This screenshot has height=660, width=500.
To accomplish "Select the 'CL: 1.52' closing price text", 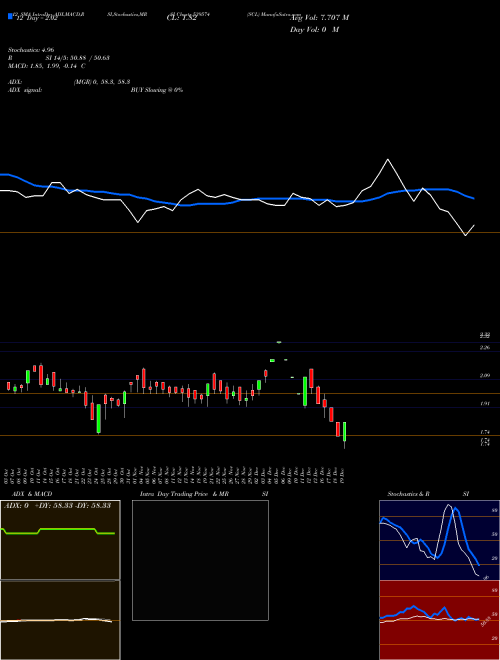I will pos(182,18).
